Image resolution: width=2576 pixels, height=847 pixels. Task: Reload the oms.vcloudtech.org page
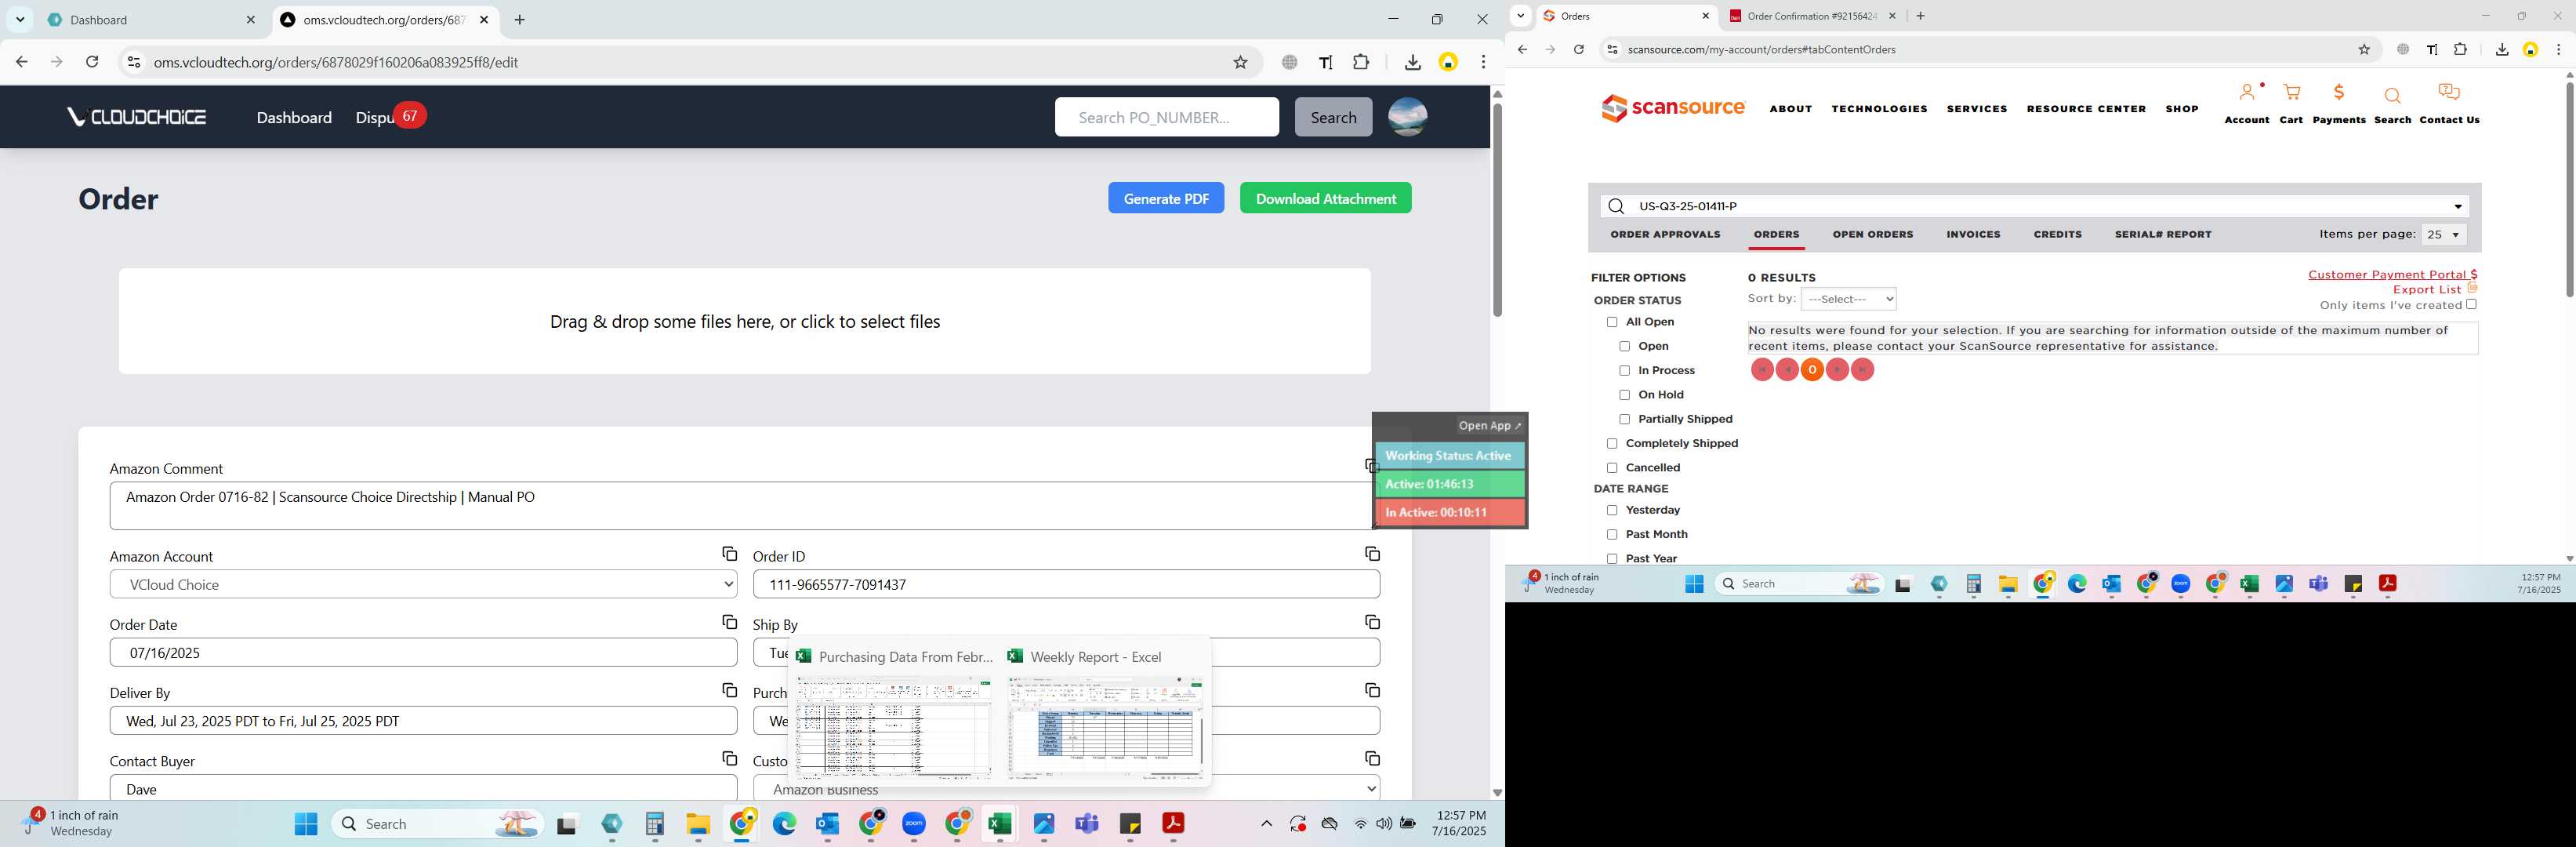tap(92, 62)
